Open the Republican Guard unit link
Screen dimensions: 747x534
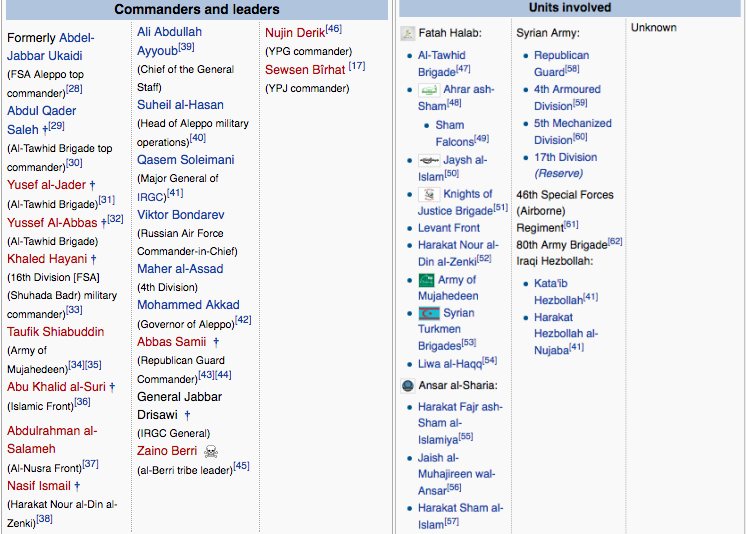[561, 64]
